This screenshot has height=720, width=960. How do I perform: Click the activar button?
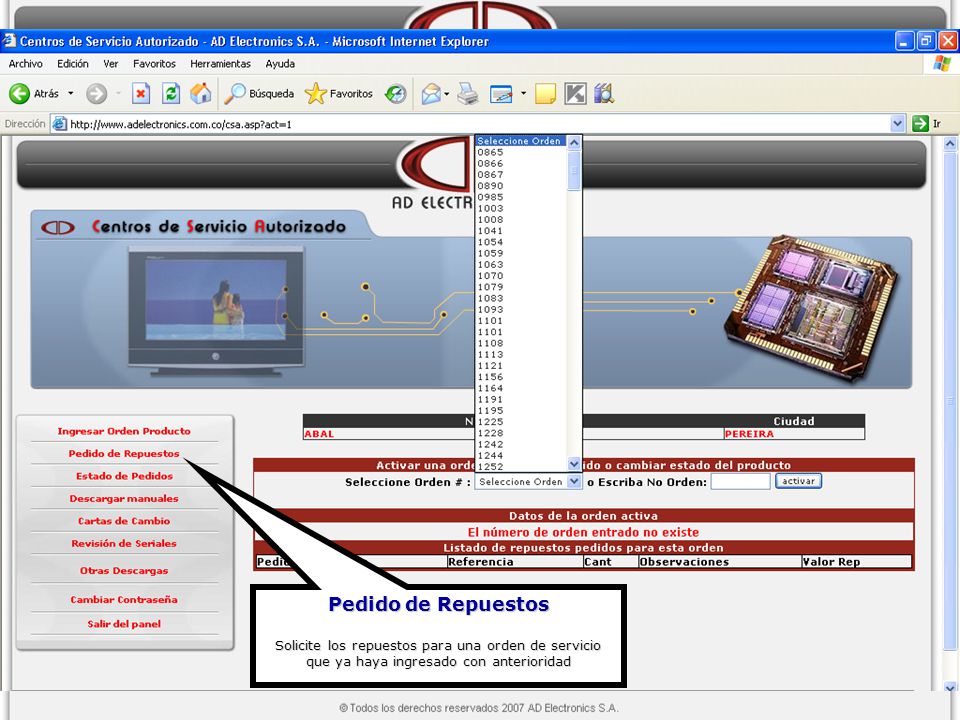[798, 481]
